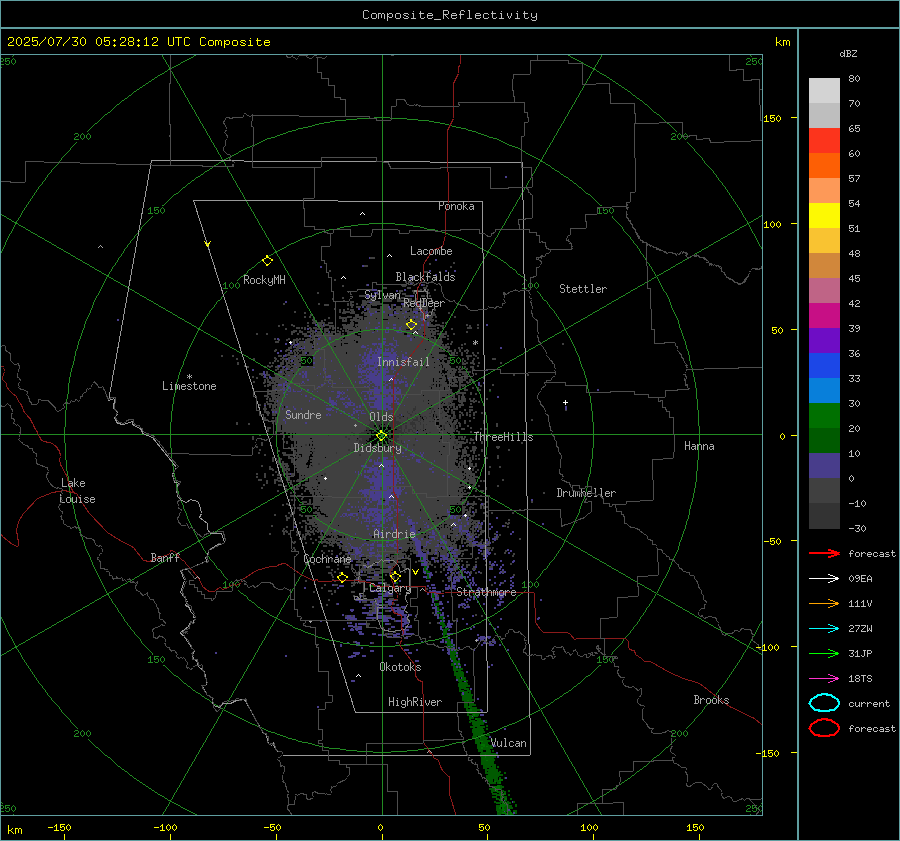
Task: Click the 'Composite_Reflectivity' title text
Action: pos(450,15)
